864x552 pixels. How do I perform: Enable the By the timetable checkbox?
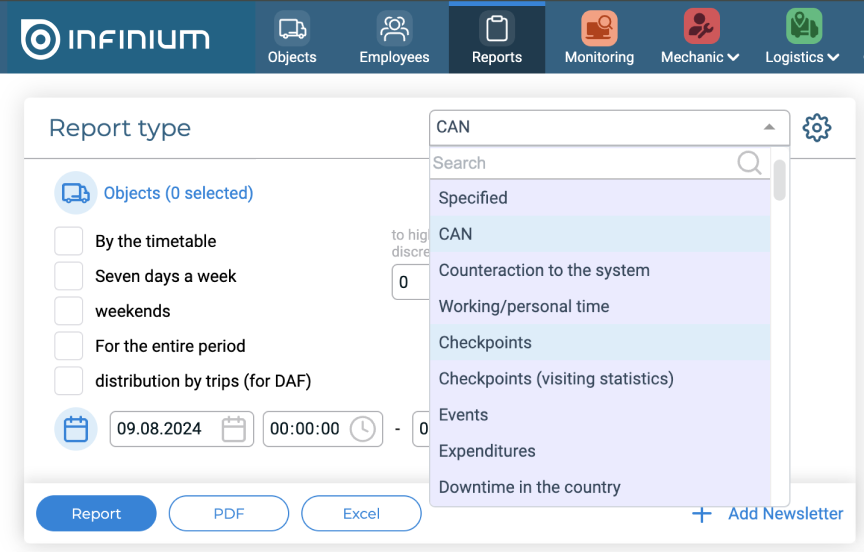tap(68, 241)
